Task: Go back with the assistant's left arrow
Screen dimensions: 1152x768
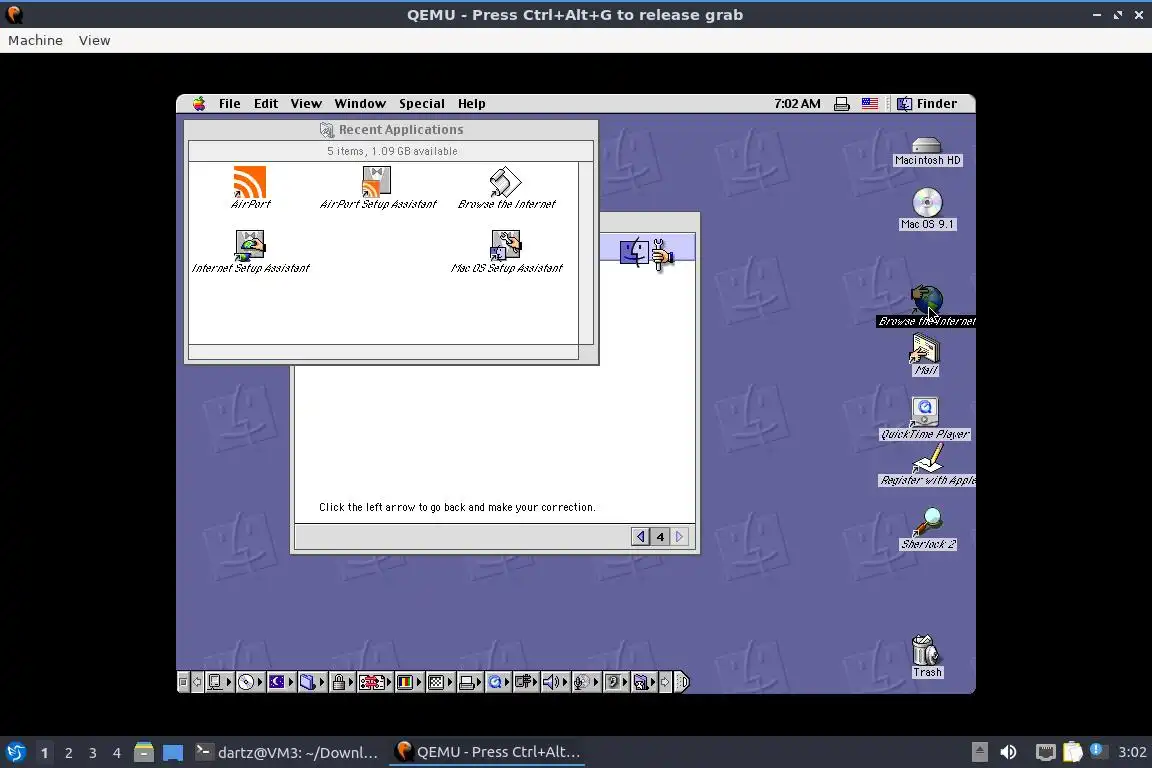Action: 640,536
